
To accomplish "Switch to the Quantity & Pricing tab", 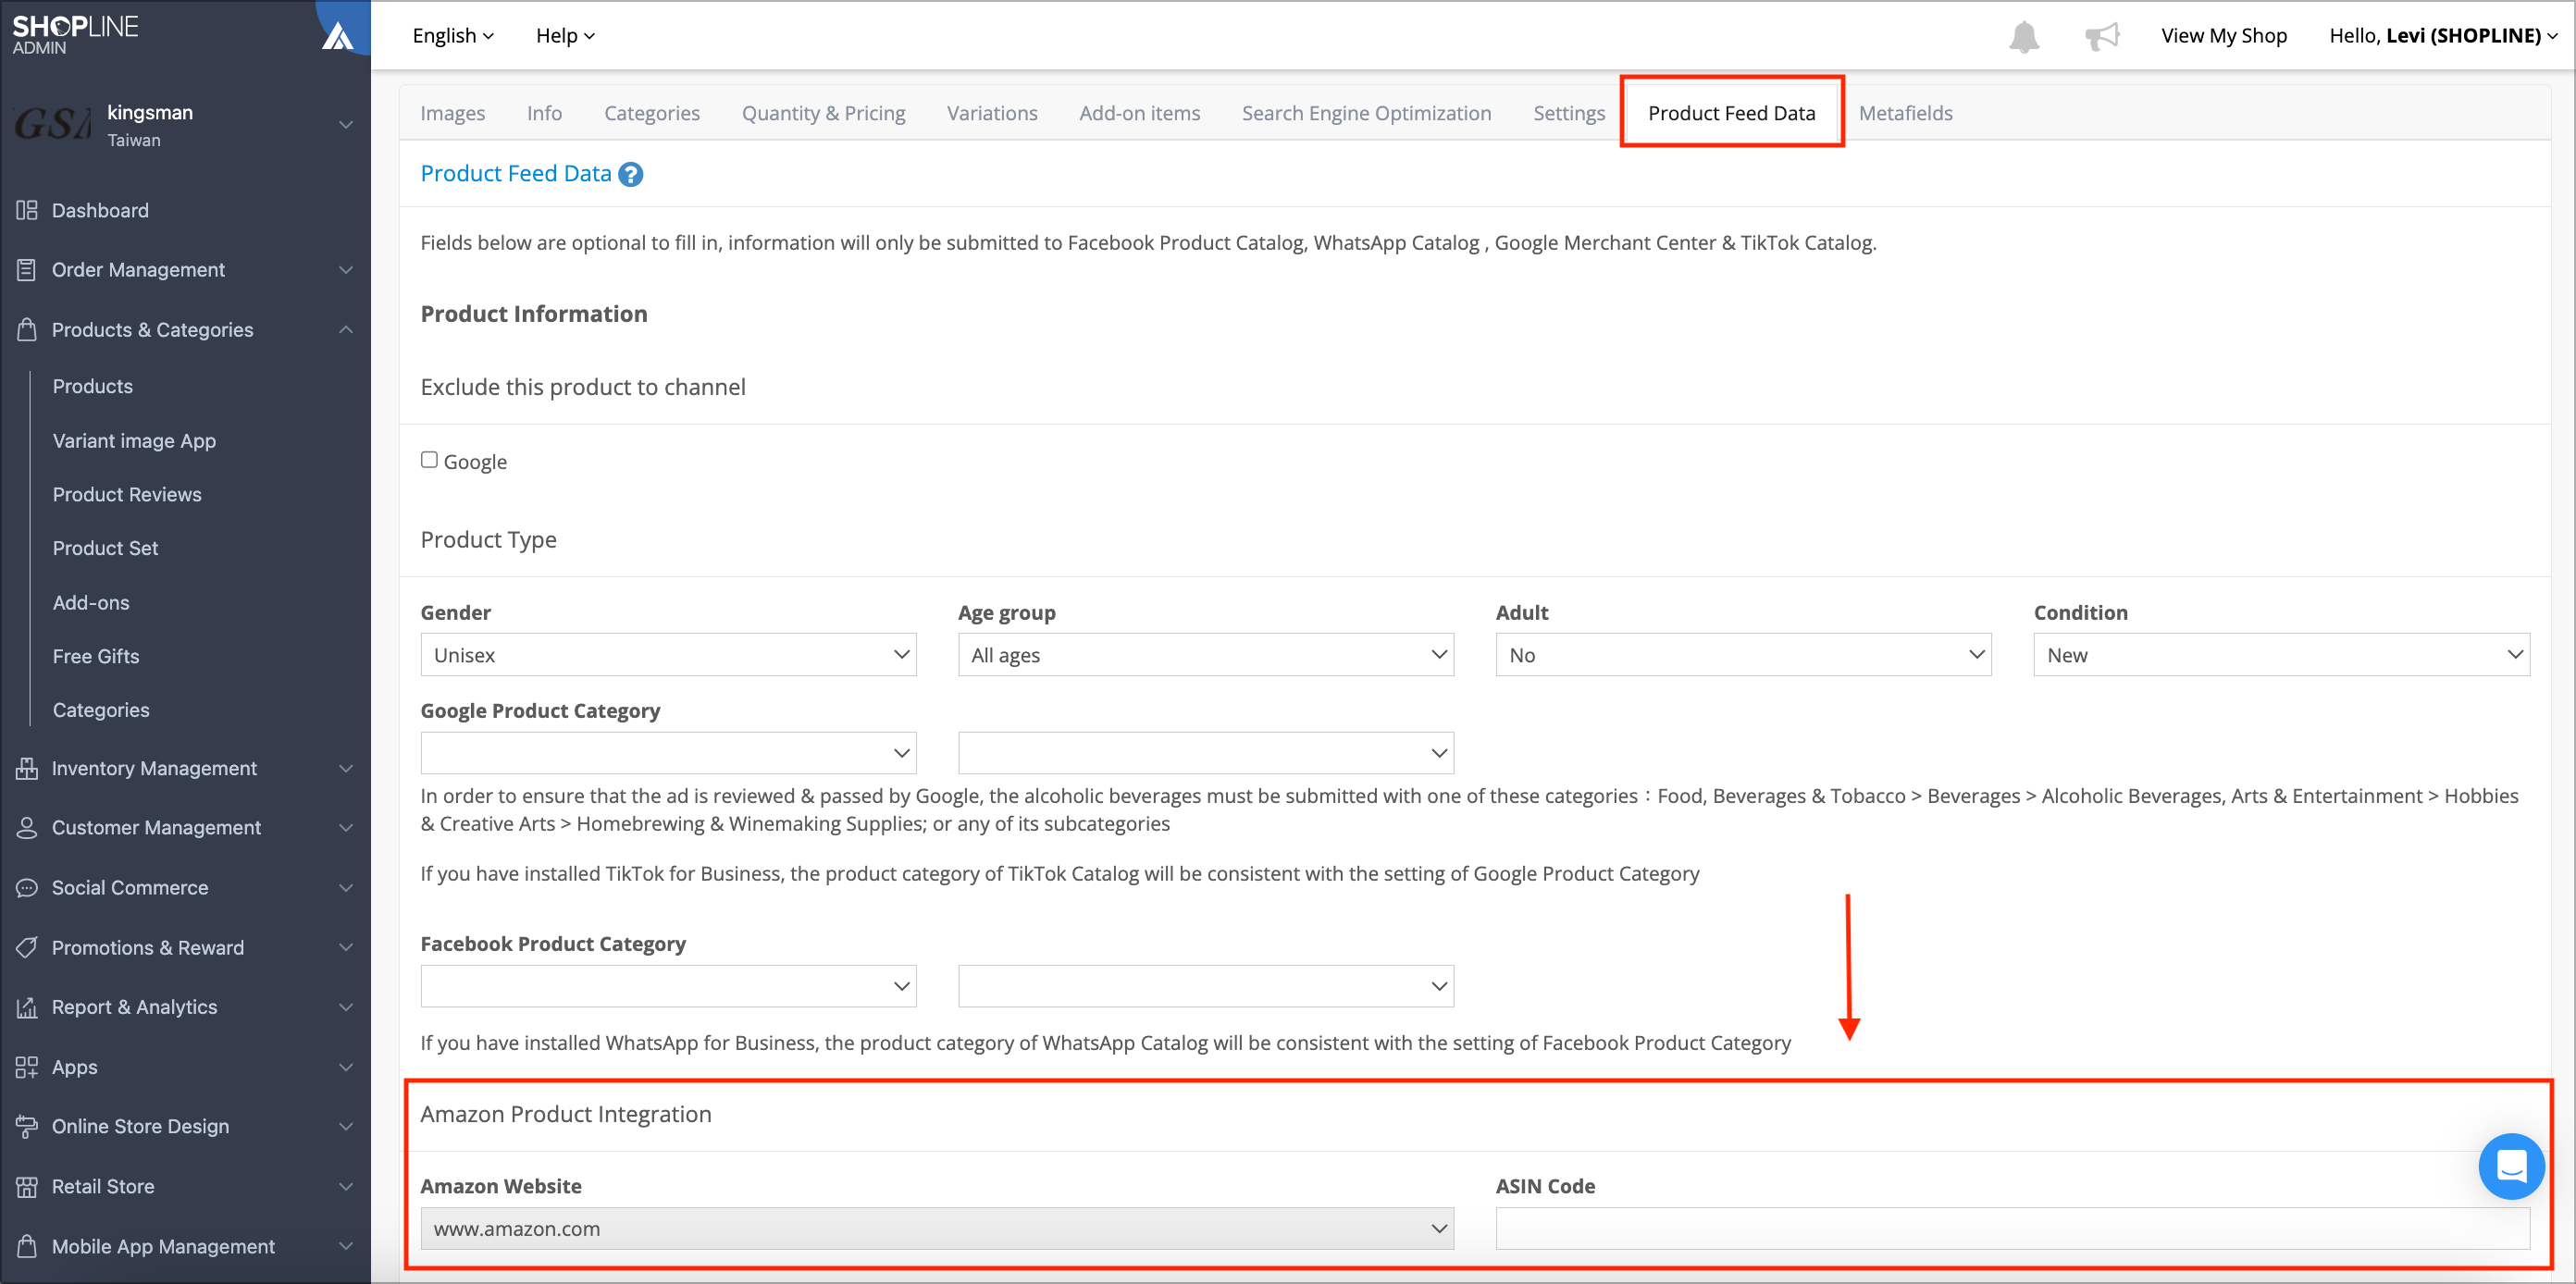I will click(x=823, y=113).
